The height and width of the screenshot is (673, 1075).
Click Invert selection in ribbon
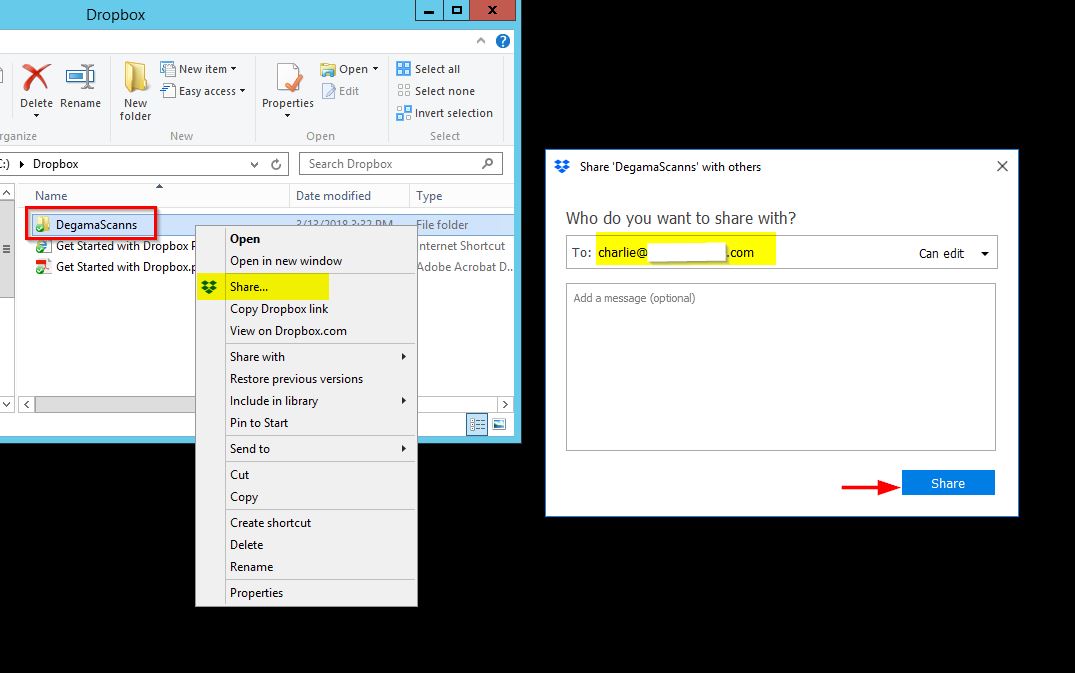[444, 112]
